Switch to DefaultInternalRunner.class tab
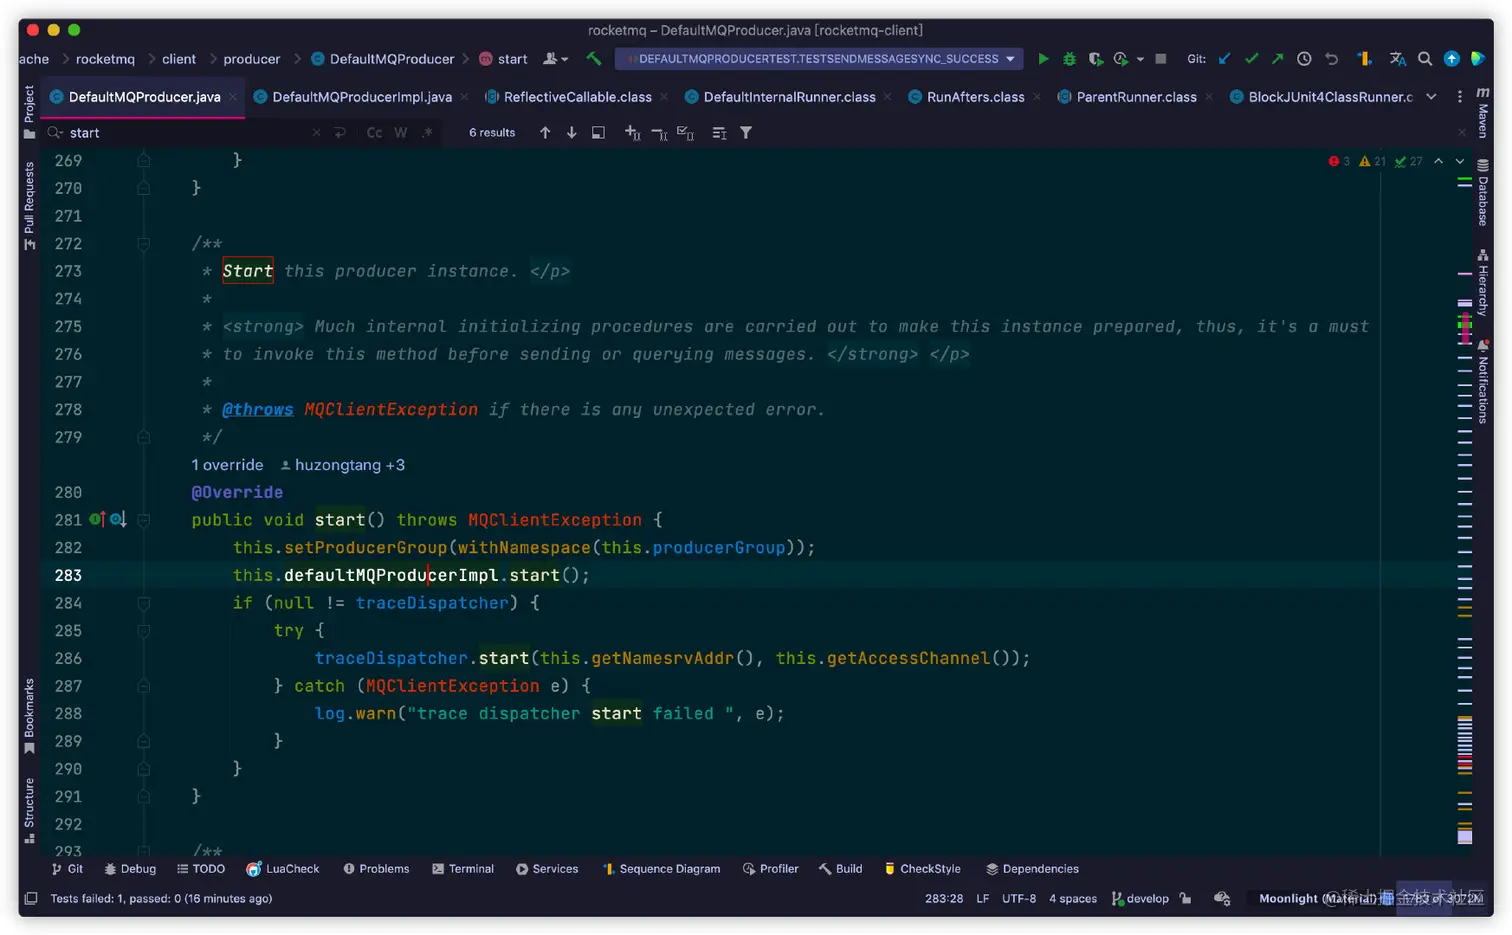Viewport: 1512px width, 935px height. point(790,97)
